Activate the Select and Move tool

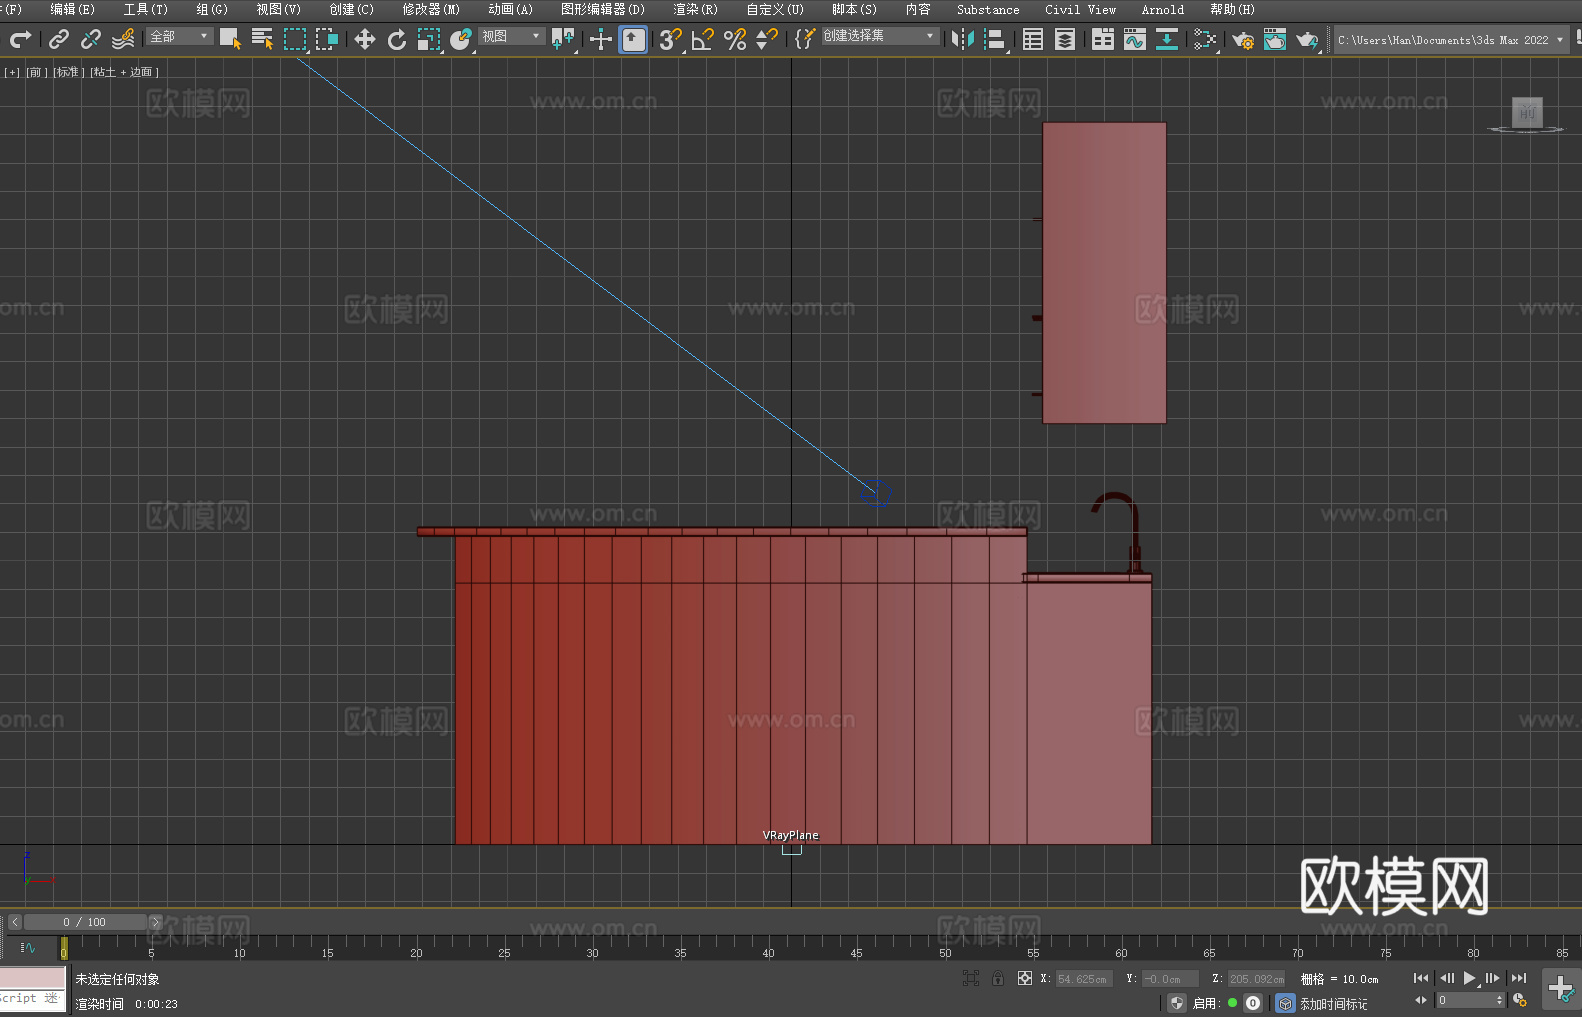pyautogui.click(x=365, y=39)
